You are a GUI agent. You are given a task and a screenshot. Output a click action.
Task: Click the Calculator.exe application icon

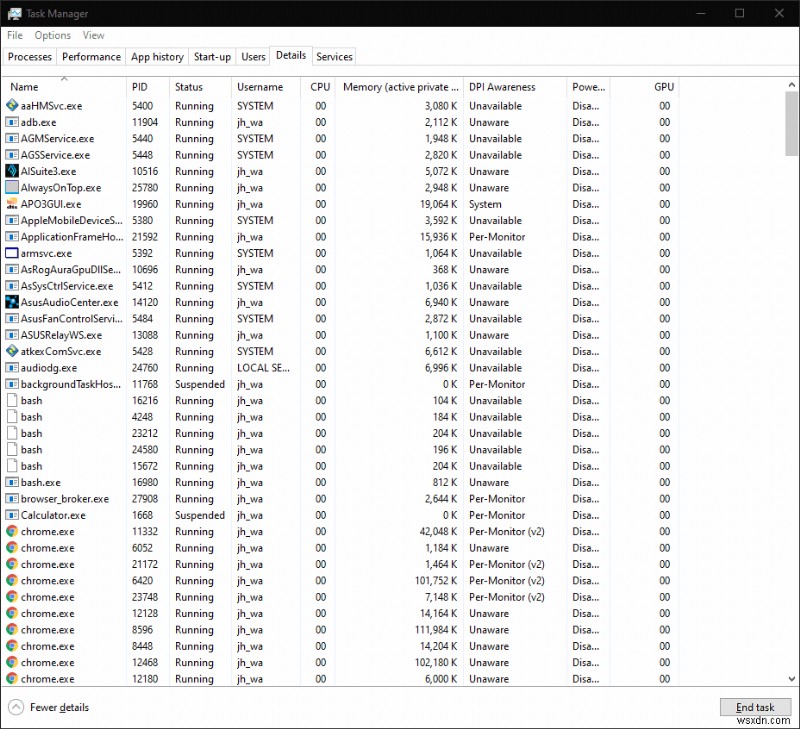(x=14, y=515)
